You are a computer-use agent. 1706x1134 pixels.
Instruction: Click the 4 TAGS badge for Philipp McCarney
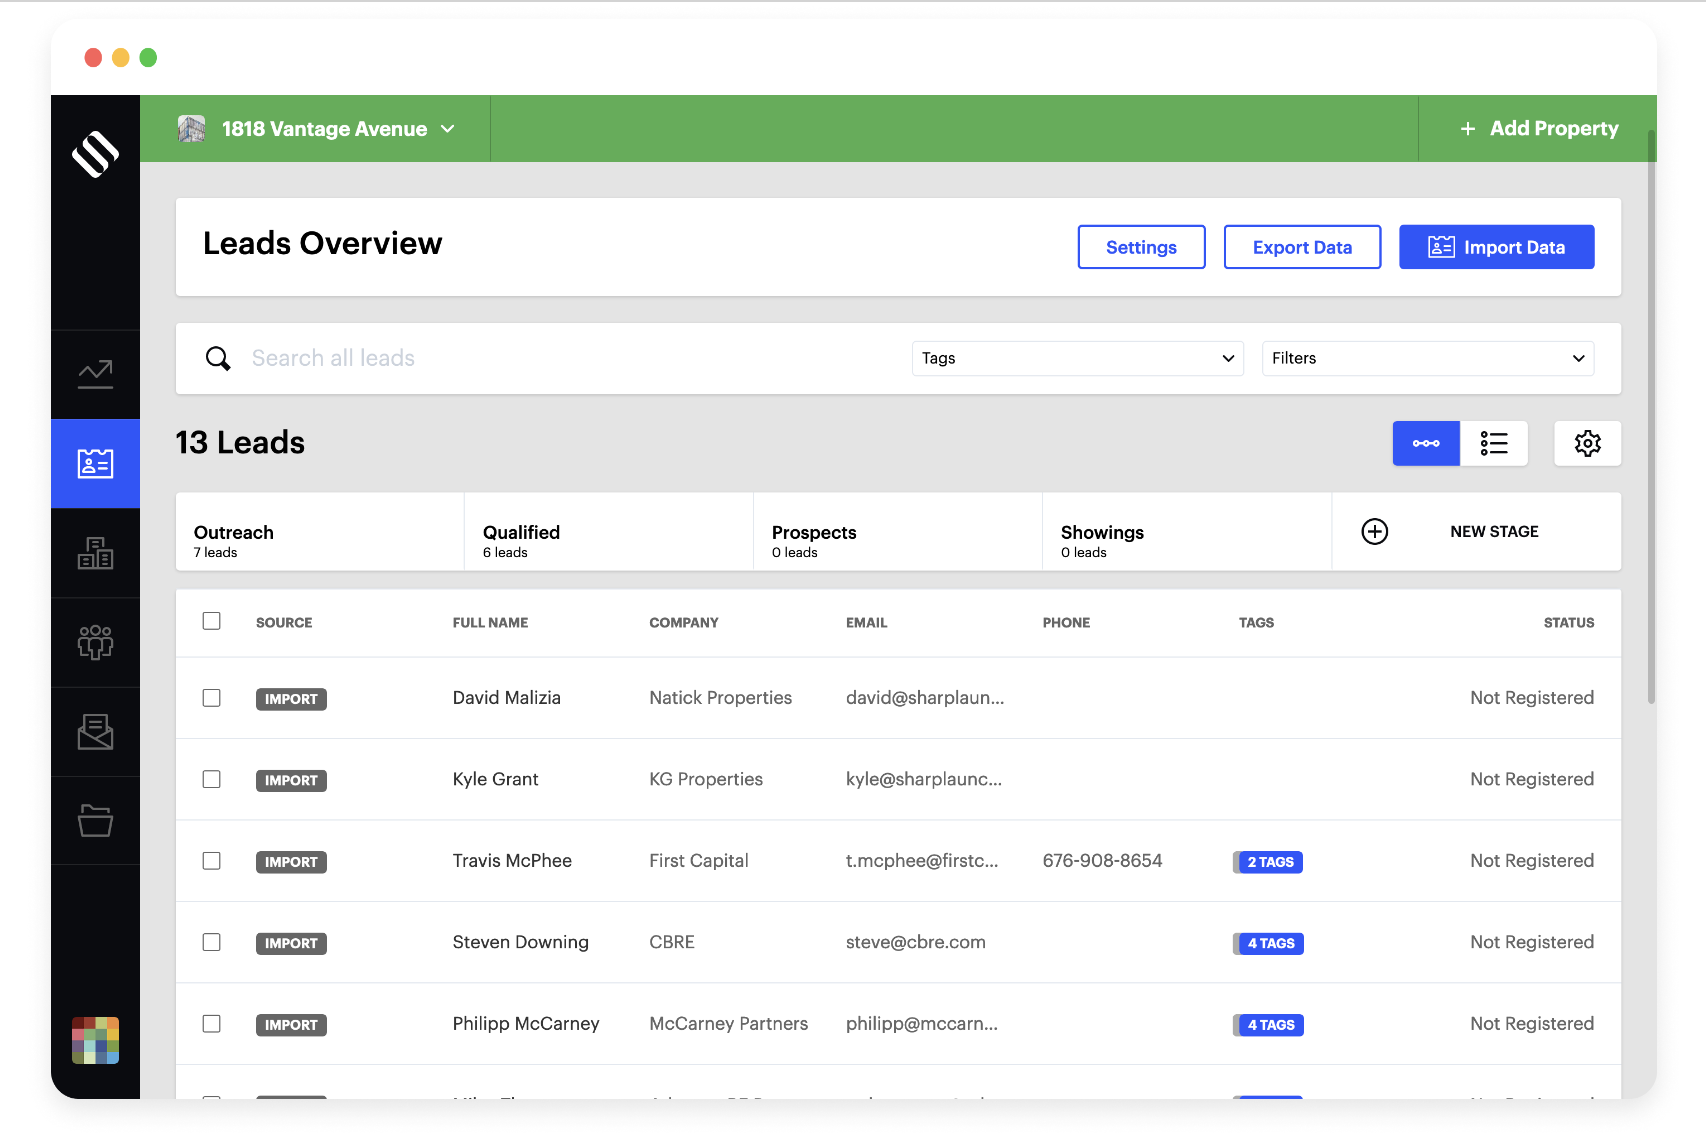click(x=1268, y=1025)
